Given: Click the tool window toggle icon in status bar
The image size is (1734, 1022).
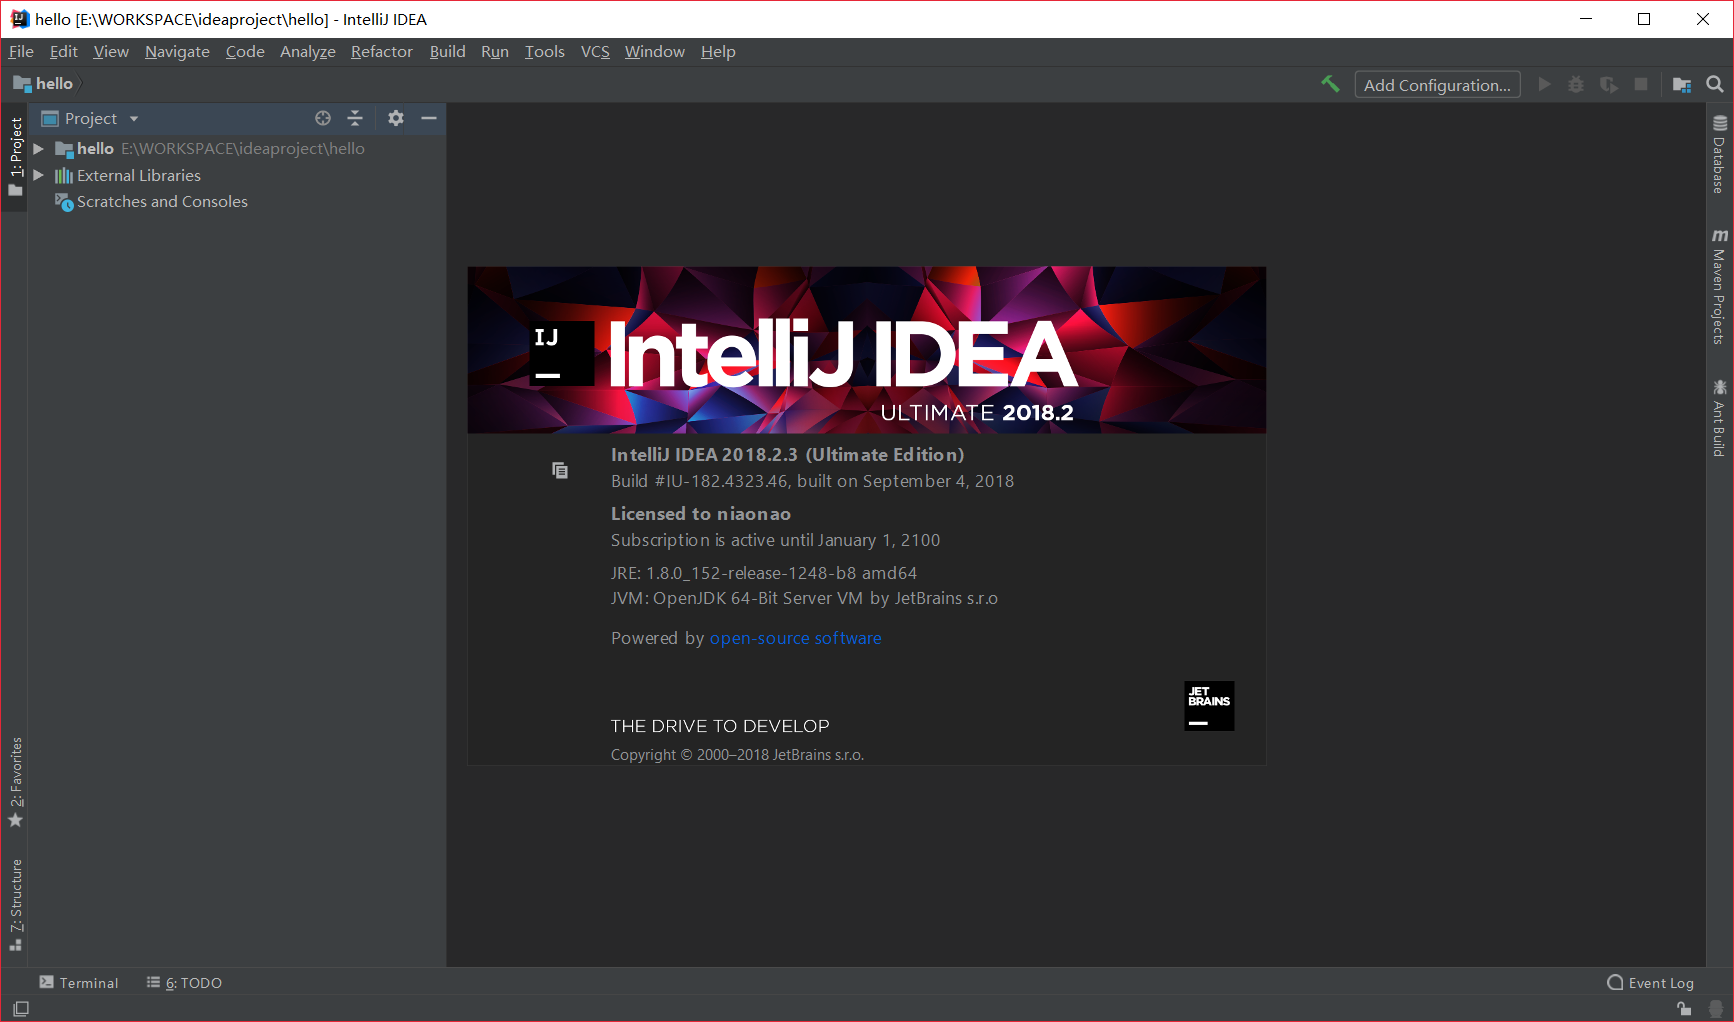Looking at the screenshot, I should pos(21,1009).
